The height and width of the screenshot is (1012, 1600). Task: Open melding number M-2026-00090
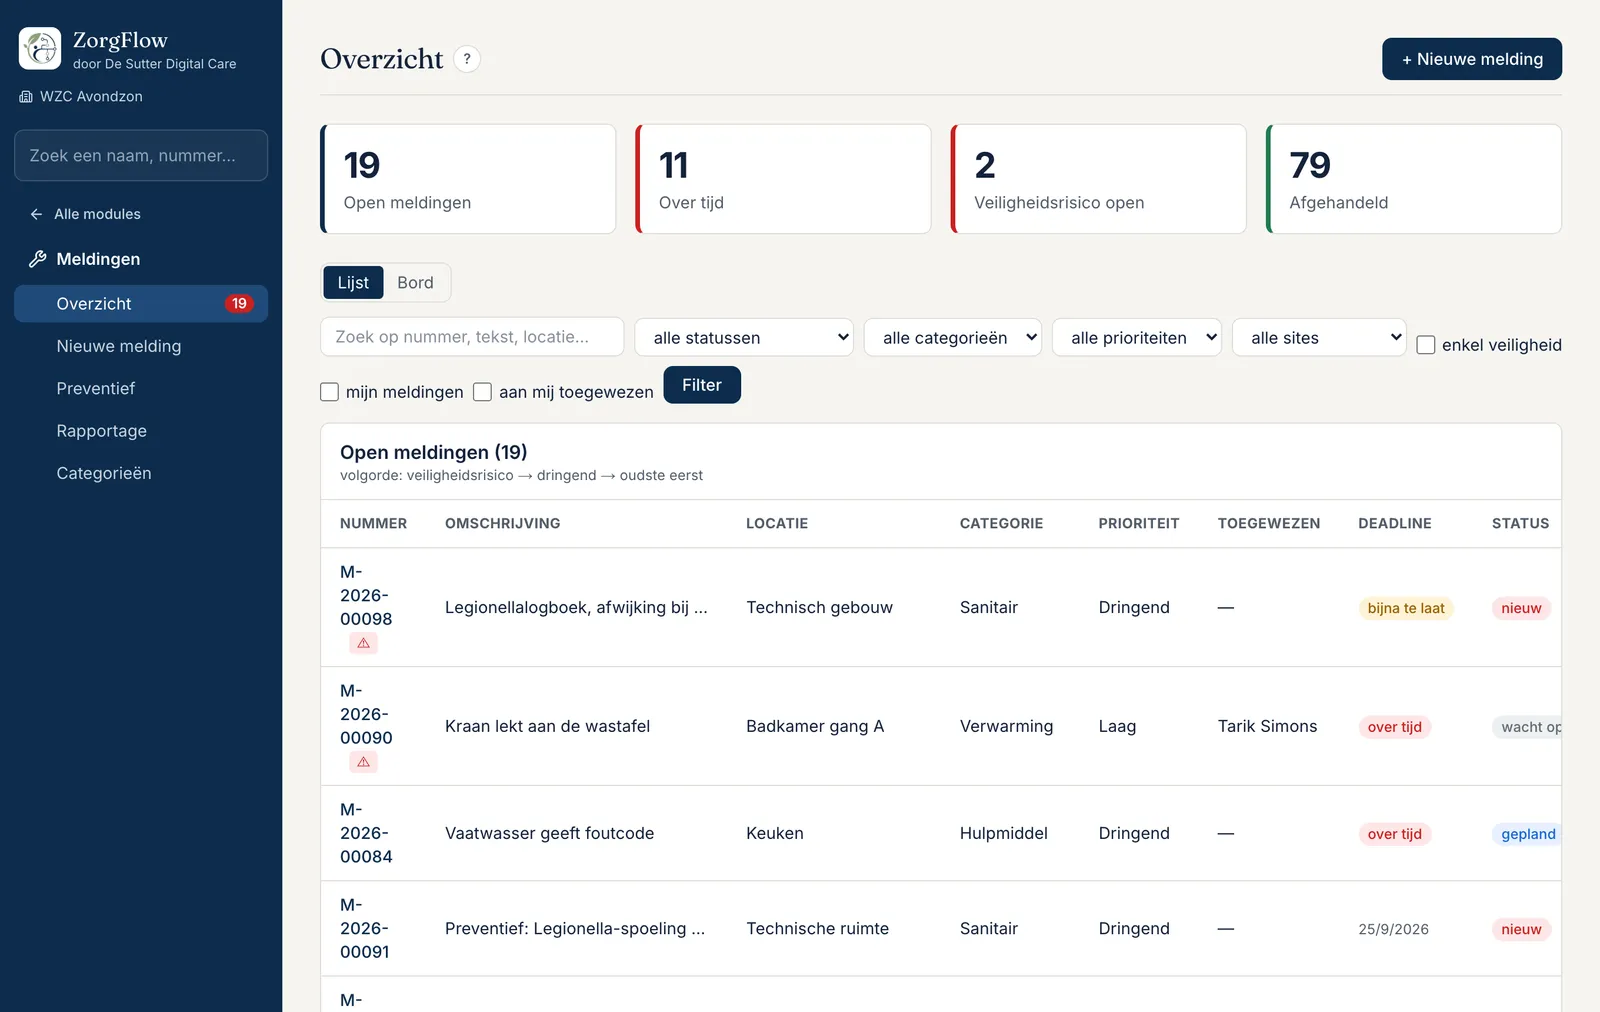pos(366,714)
